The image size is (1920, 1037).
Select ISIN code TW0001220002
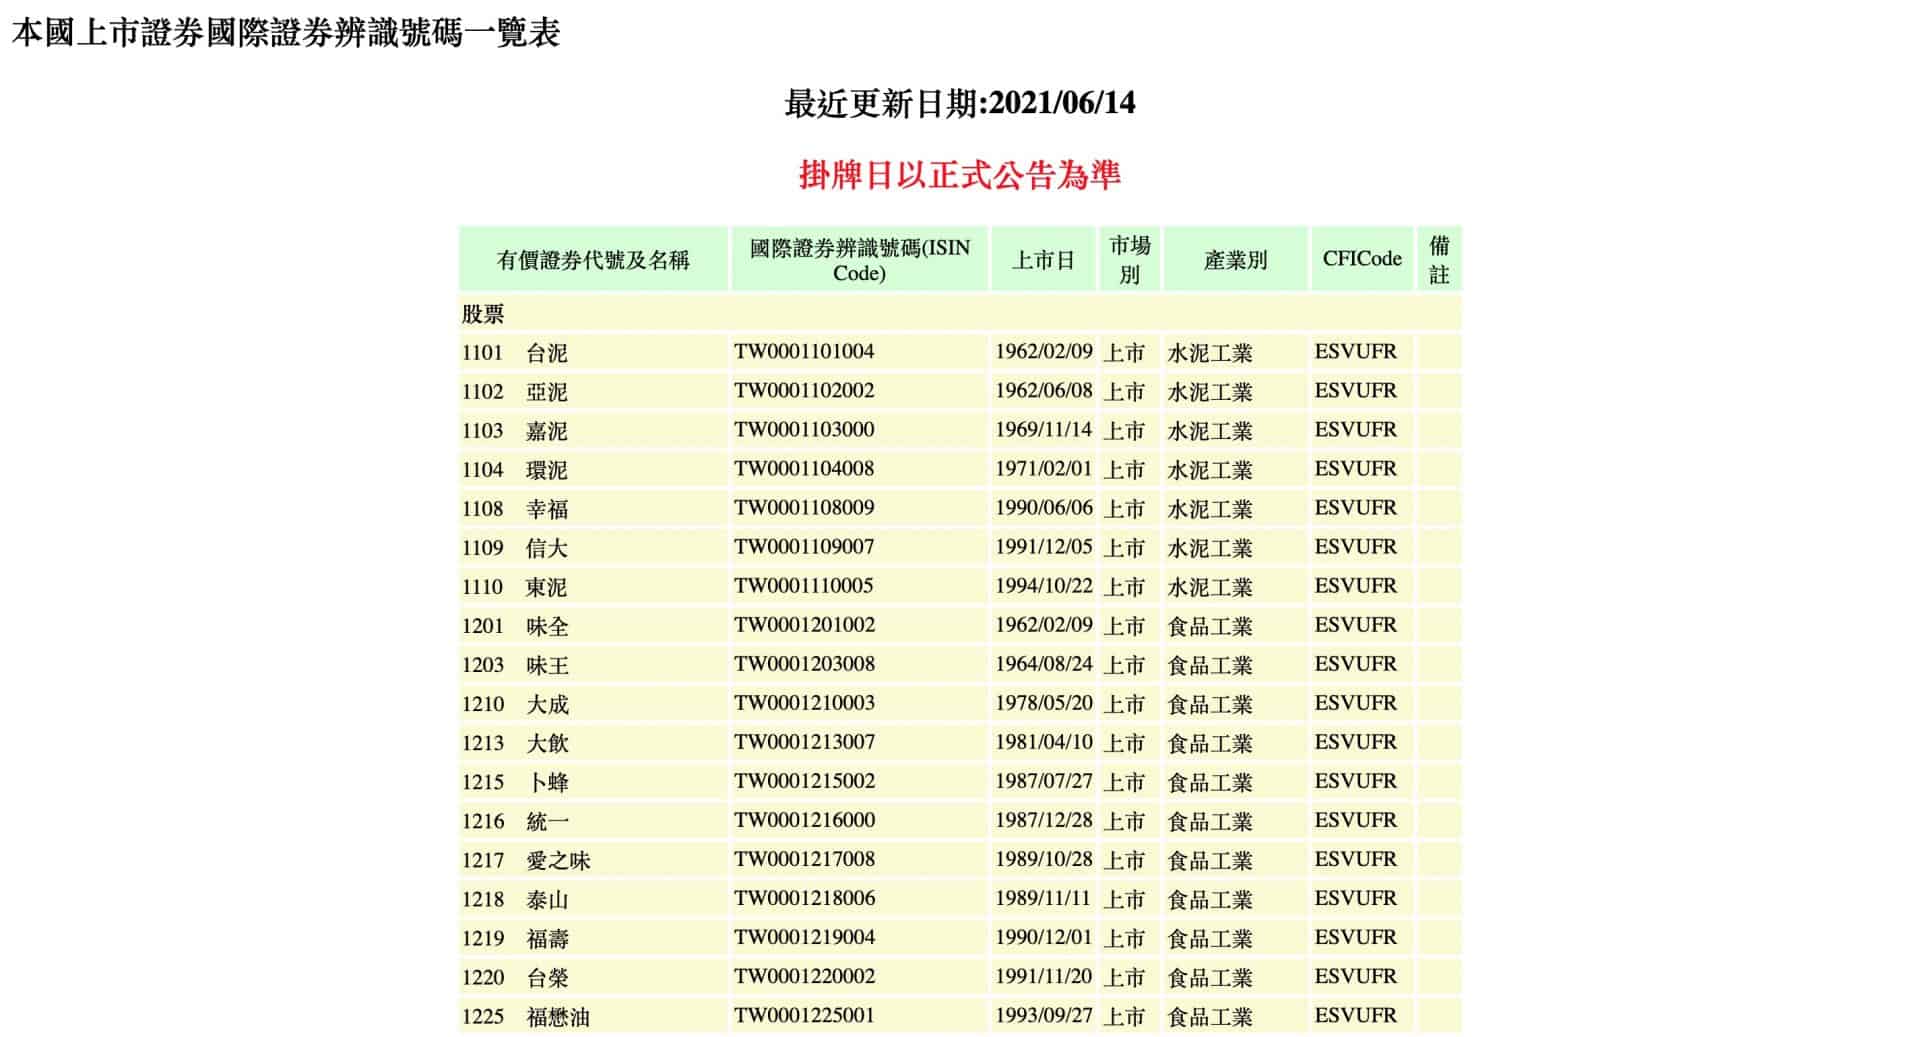[x=860, y=977]
